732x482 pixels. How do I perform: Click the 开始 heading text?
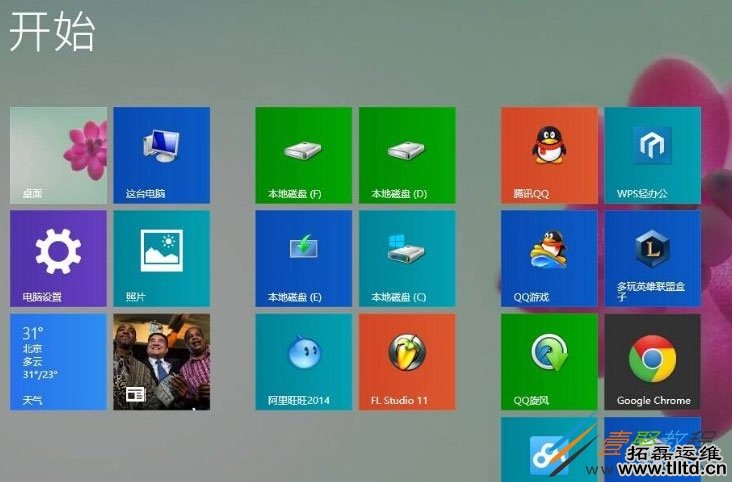[52, 32]
